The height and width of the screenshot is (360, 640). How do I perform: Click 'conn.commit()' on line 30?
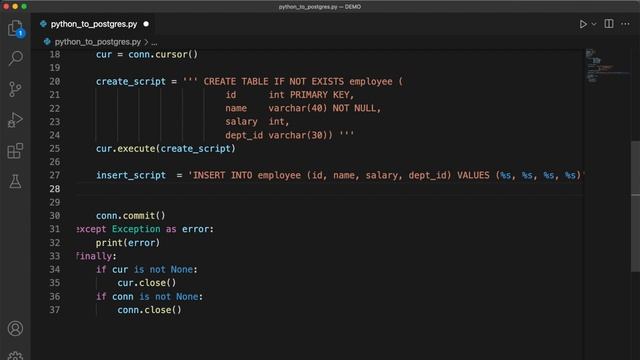click(131, 216)
